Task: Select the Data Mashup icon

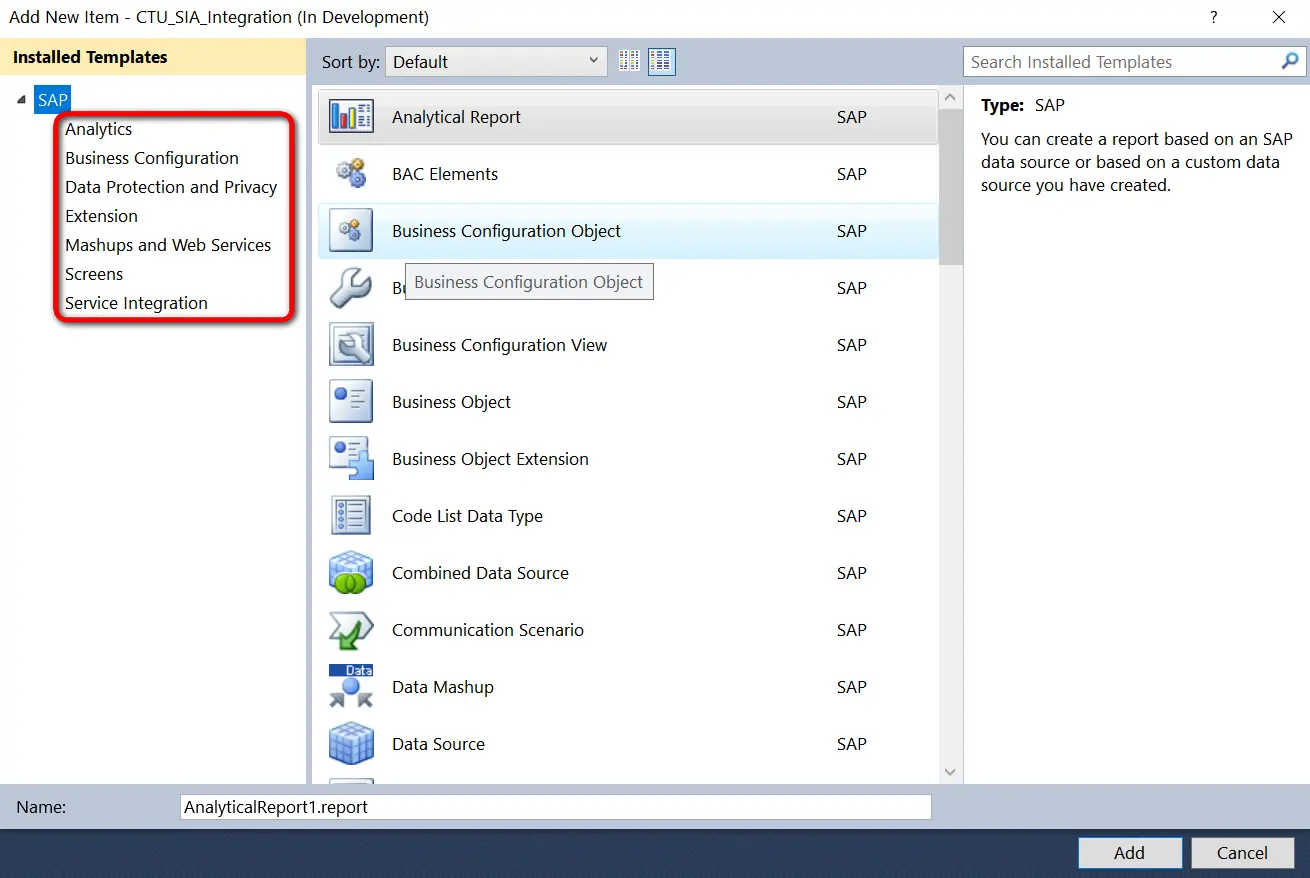Action: 351,687
